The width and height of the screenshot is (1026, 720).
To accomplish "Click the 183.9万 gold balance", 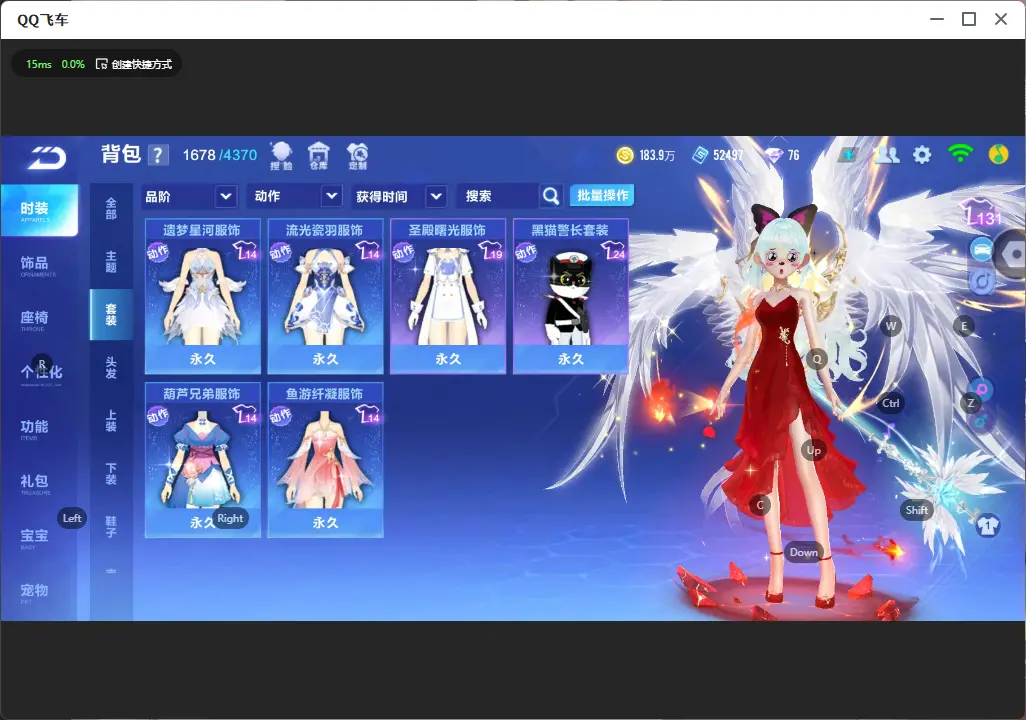I will tap(657, 156).
